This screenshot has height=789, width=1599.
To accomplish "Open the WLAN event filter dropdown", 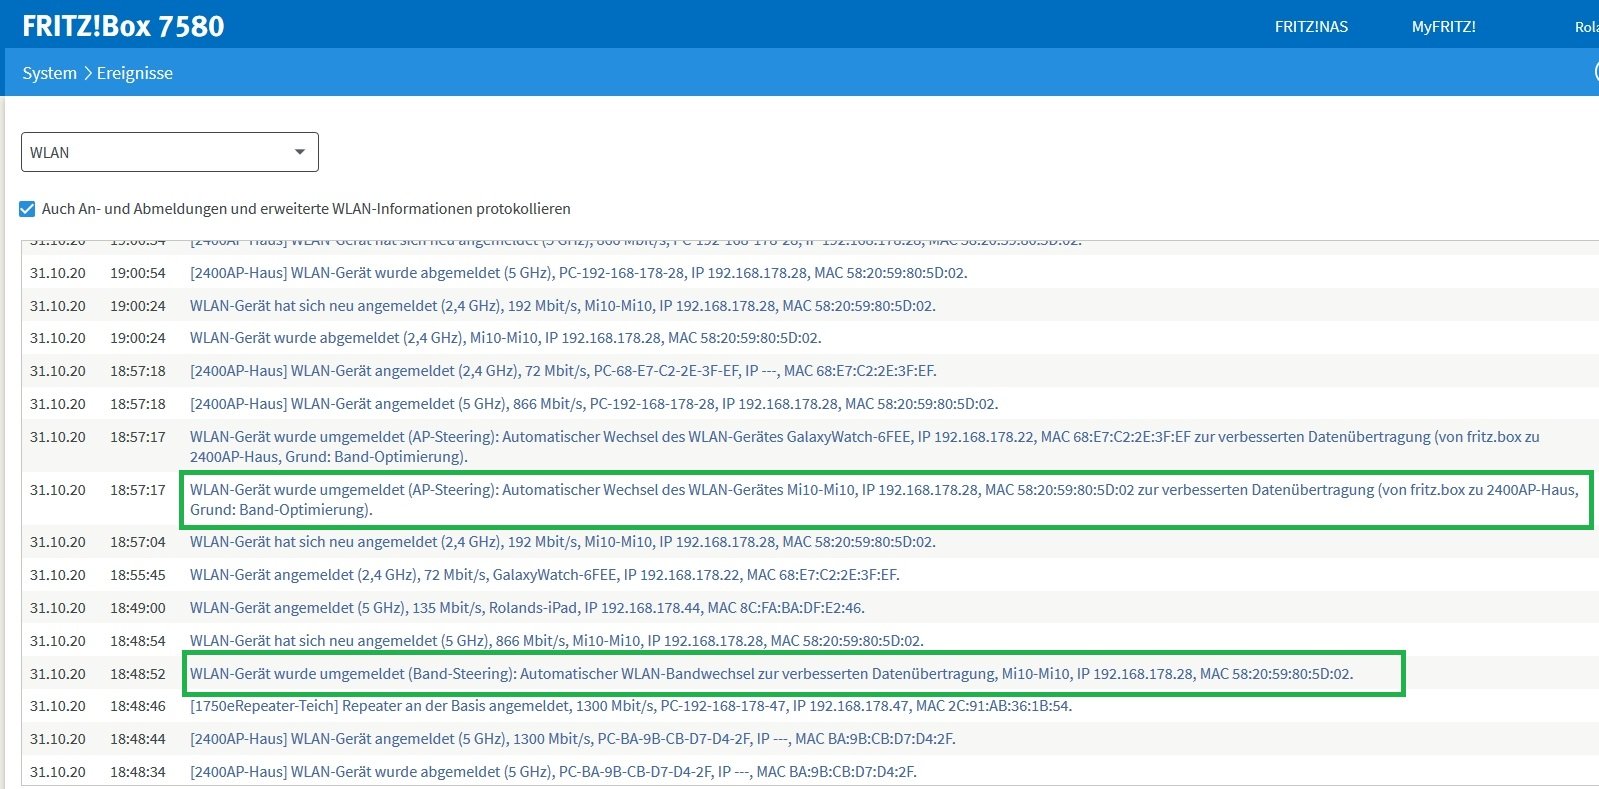I will [x=170, y=152].
